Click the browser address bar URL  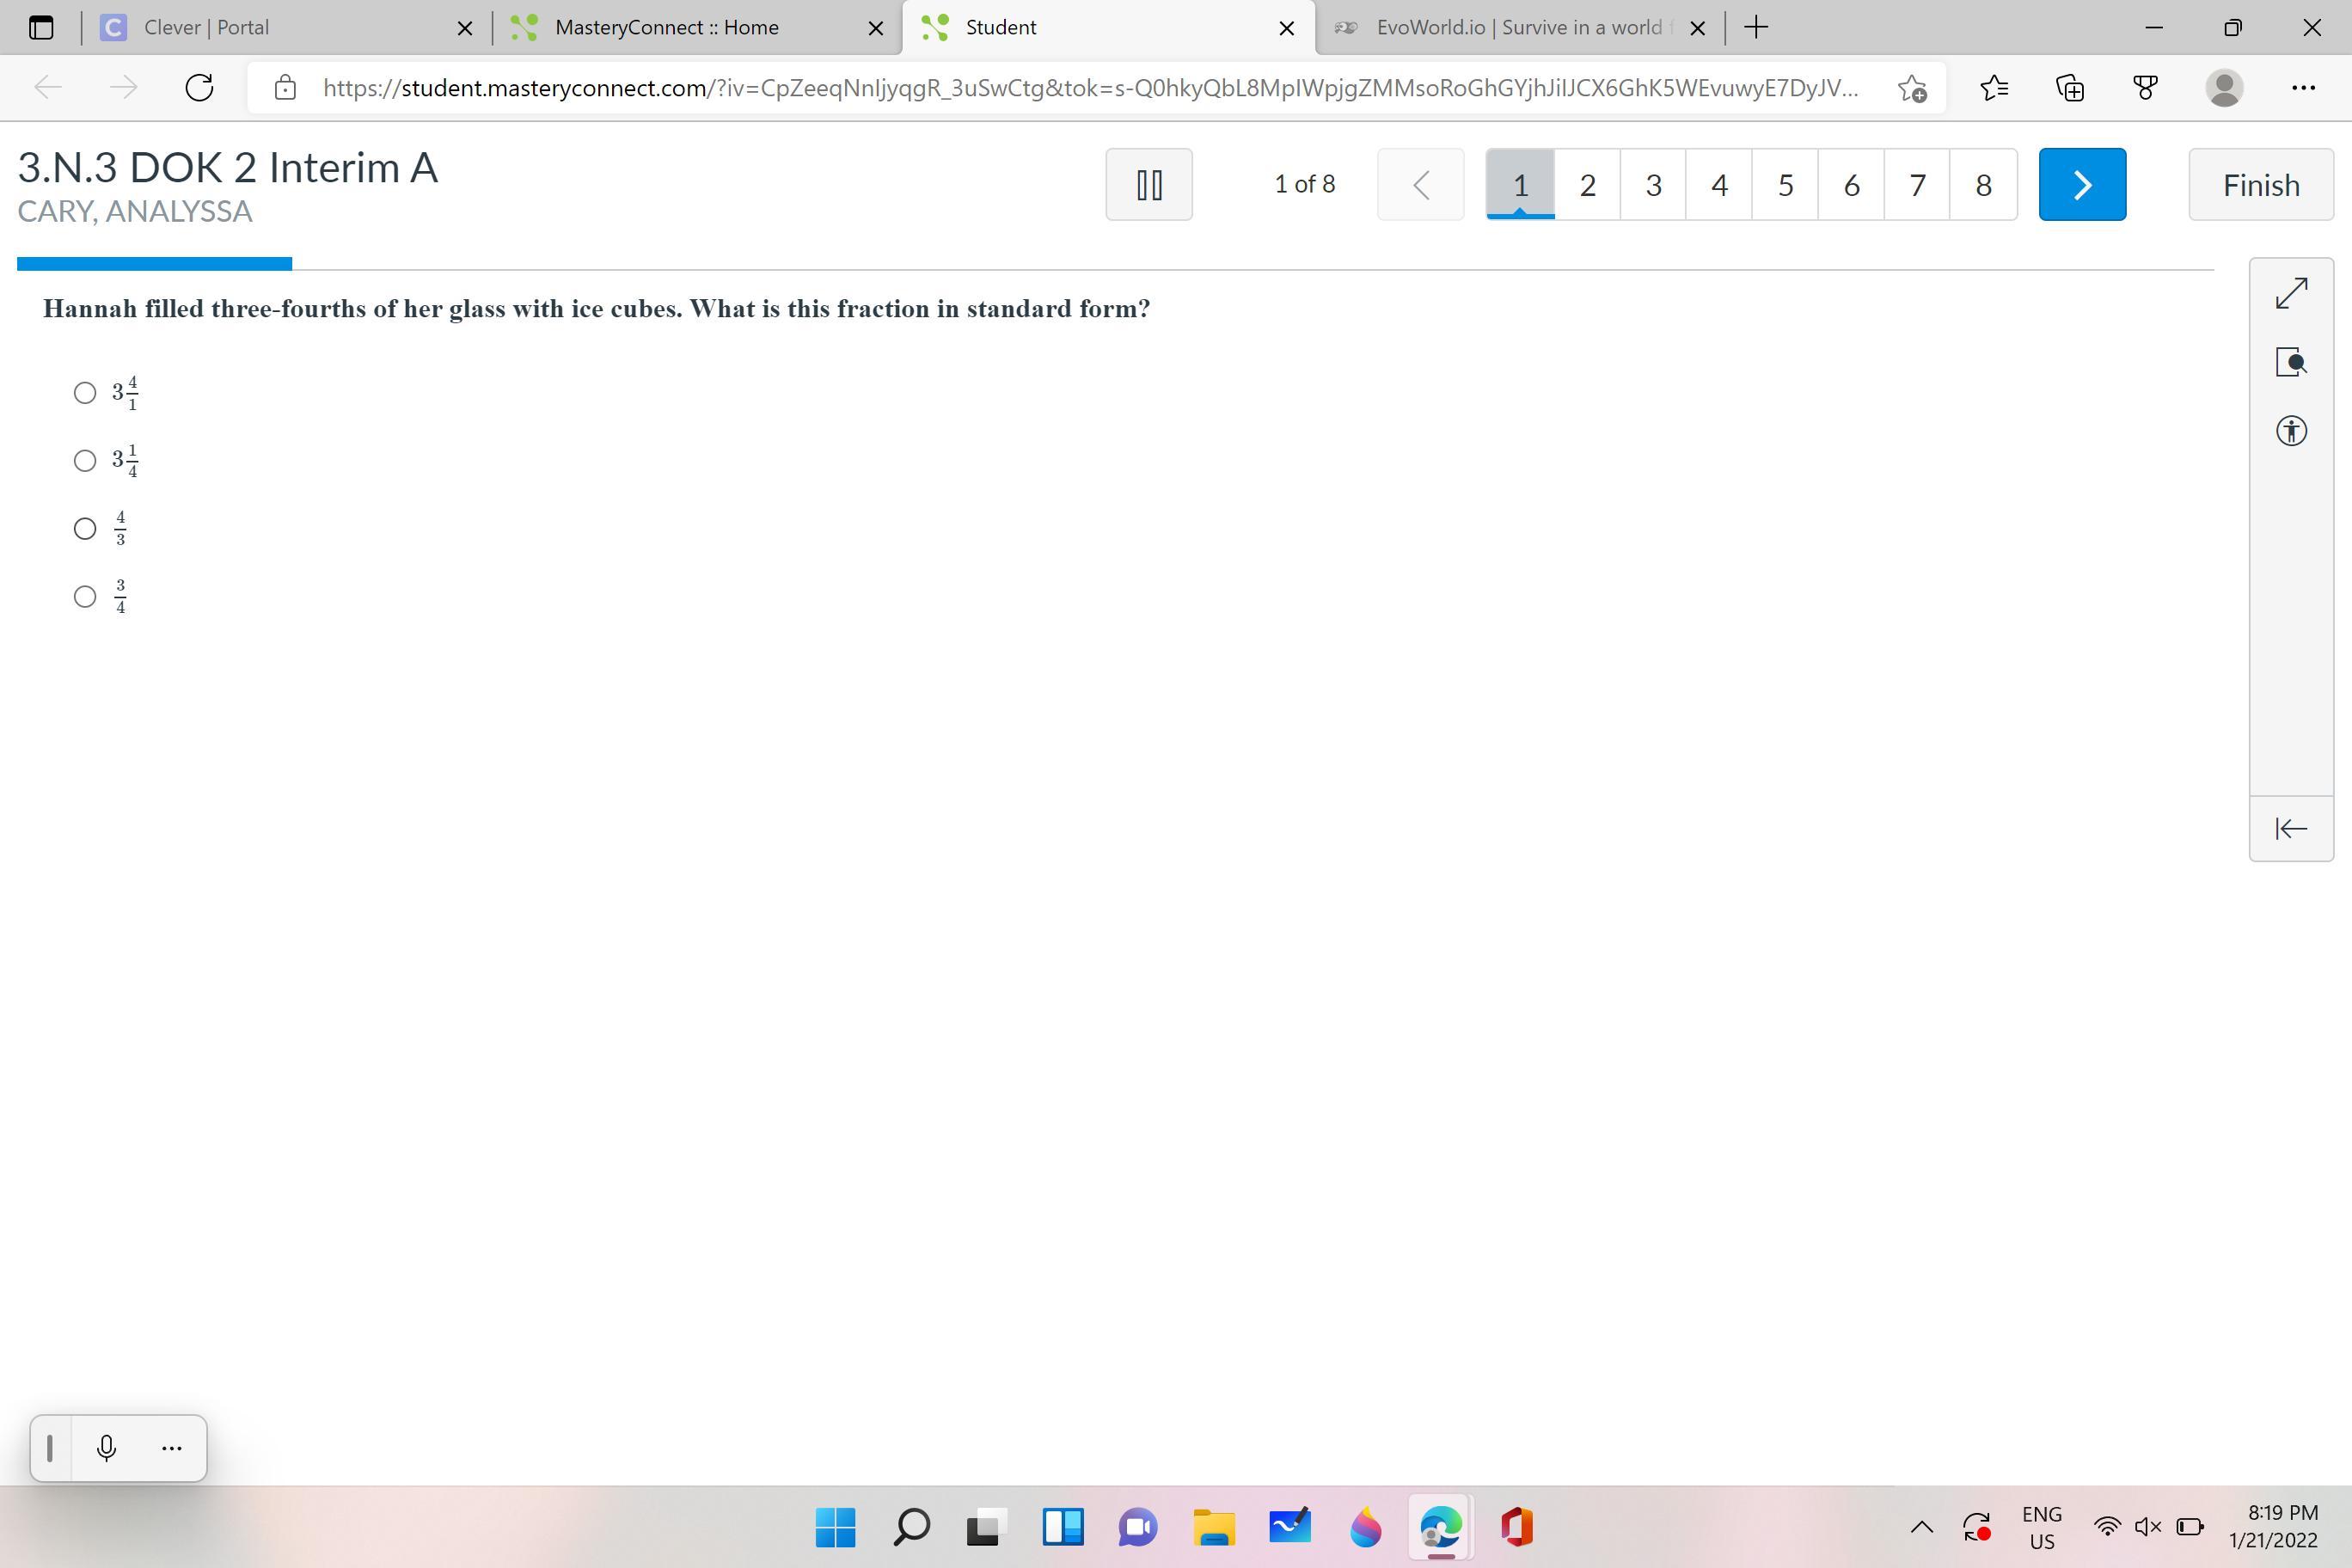tap(1090, 88)
